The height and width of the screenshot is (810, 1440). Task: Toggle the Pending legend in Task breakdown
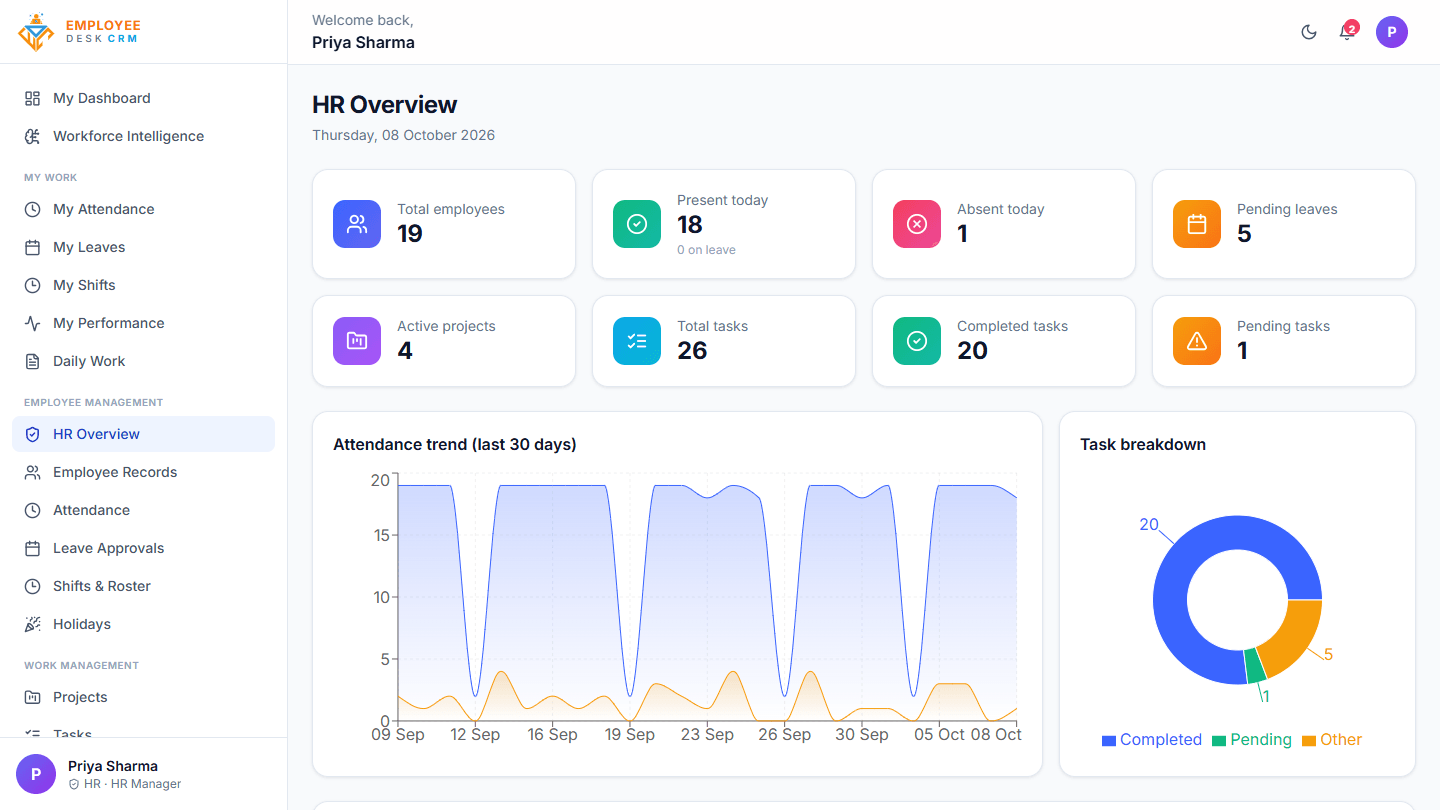[1252, 740]
